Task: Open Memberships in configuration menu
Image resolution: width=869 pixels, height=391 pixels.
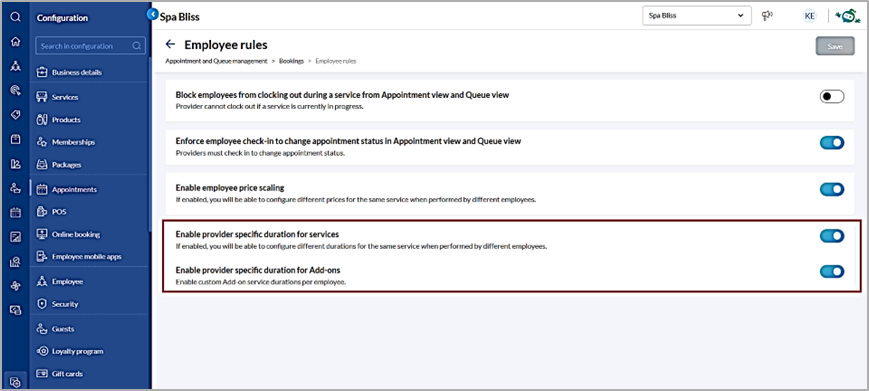Action: pos(73,142)
